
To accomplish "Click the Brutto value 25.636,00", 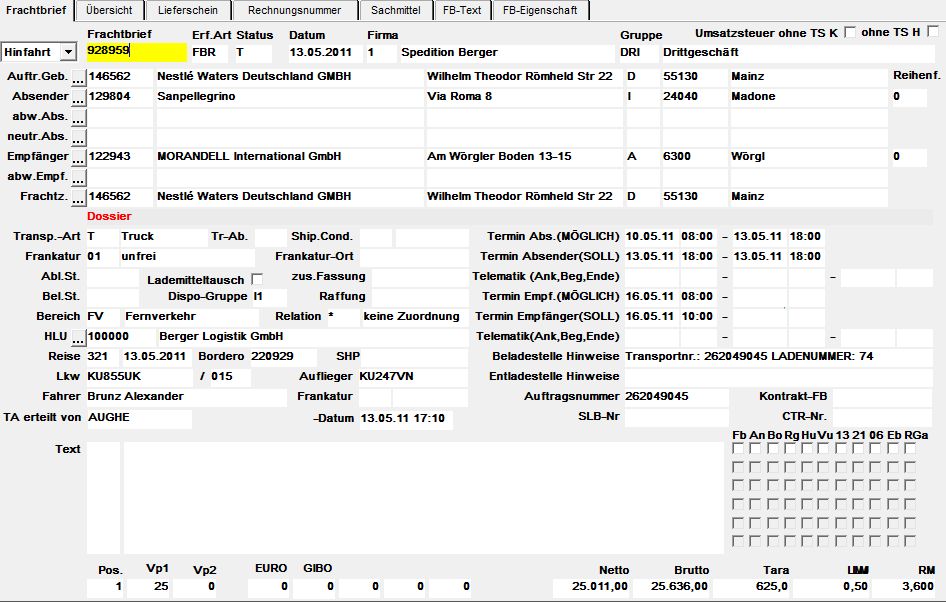I will coord(679,586).
